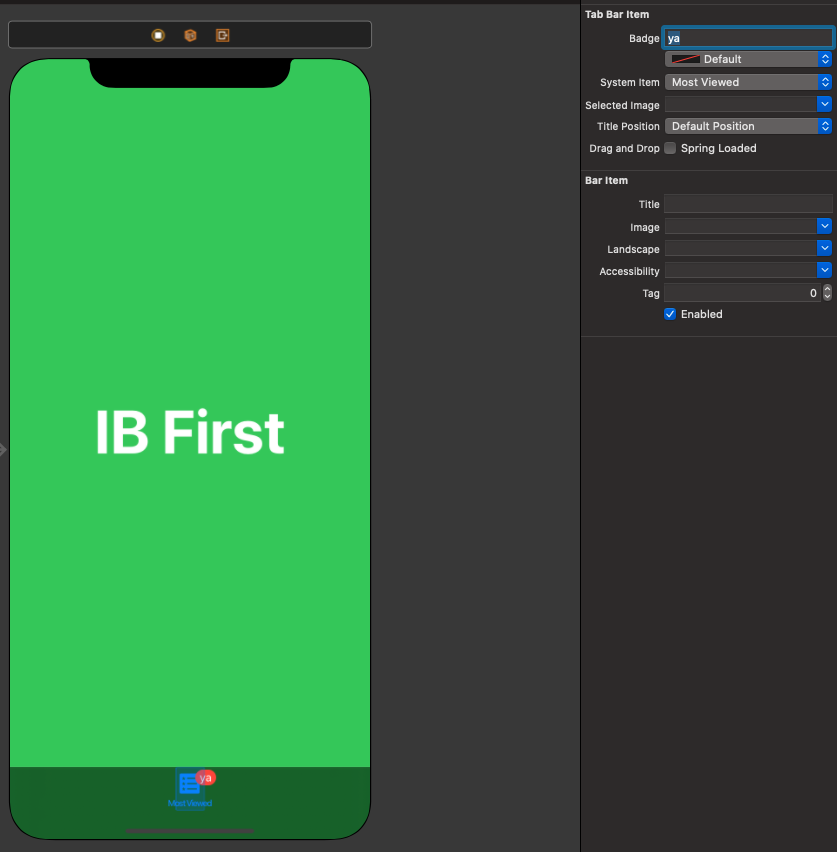Expand the Bar Item Image combo box
837x852 pixels.
click(x=824, y=227)
